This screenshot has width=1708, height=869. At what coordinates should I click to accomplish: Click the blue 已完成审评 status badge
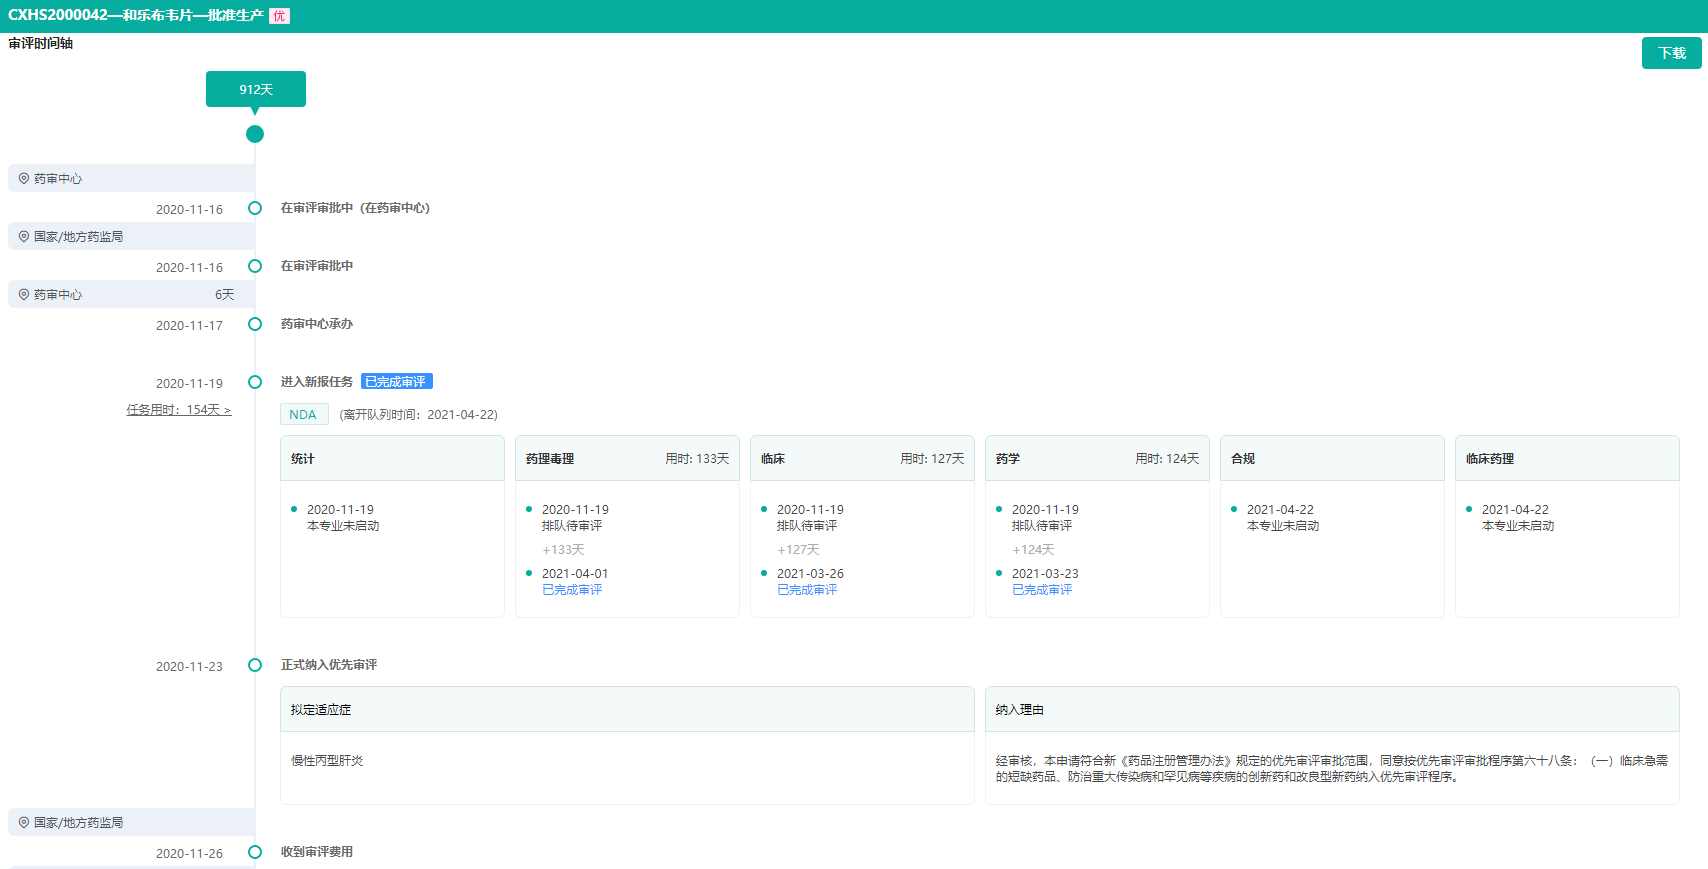pos(396,382)
